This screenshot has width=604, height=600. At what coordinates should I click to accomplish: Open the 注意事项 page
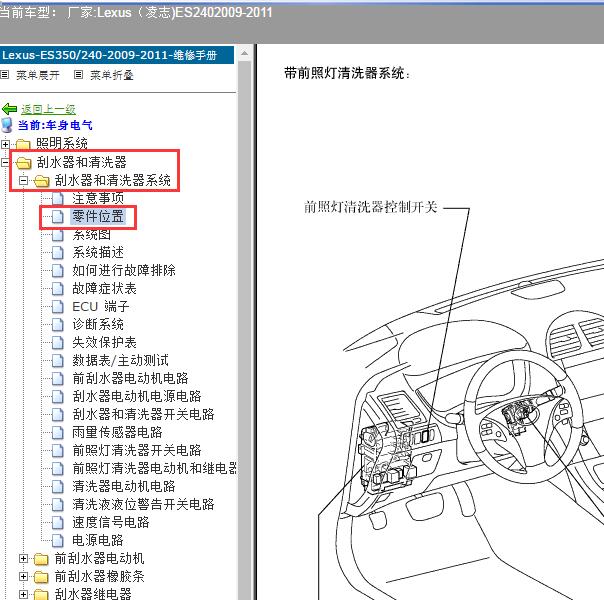[x=98, y=198]
